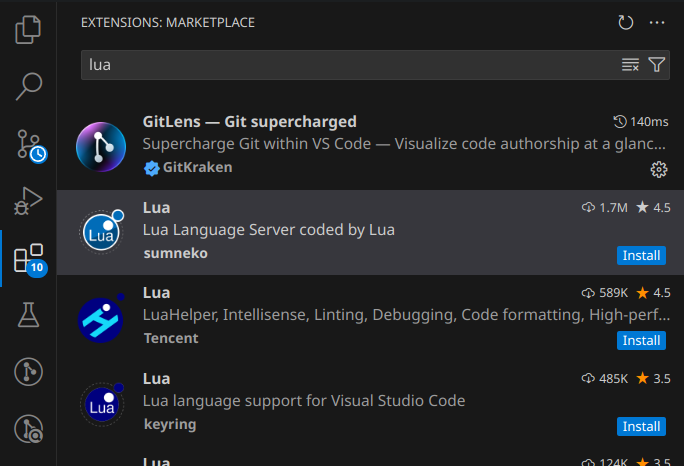Screen dimensions: 684x466
Task: Click the Tencent LuaHelper extension logo
Action: 101,319
